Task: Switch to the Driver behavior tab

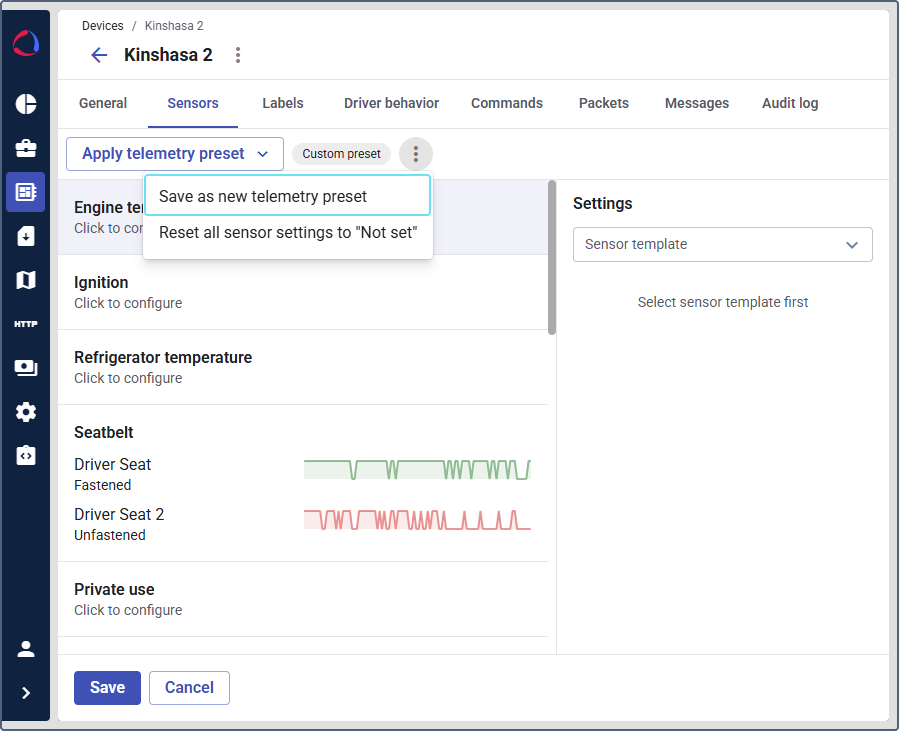Action: 391,103
